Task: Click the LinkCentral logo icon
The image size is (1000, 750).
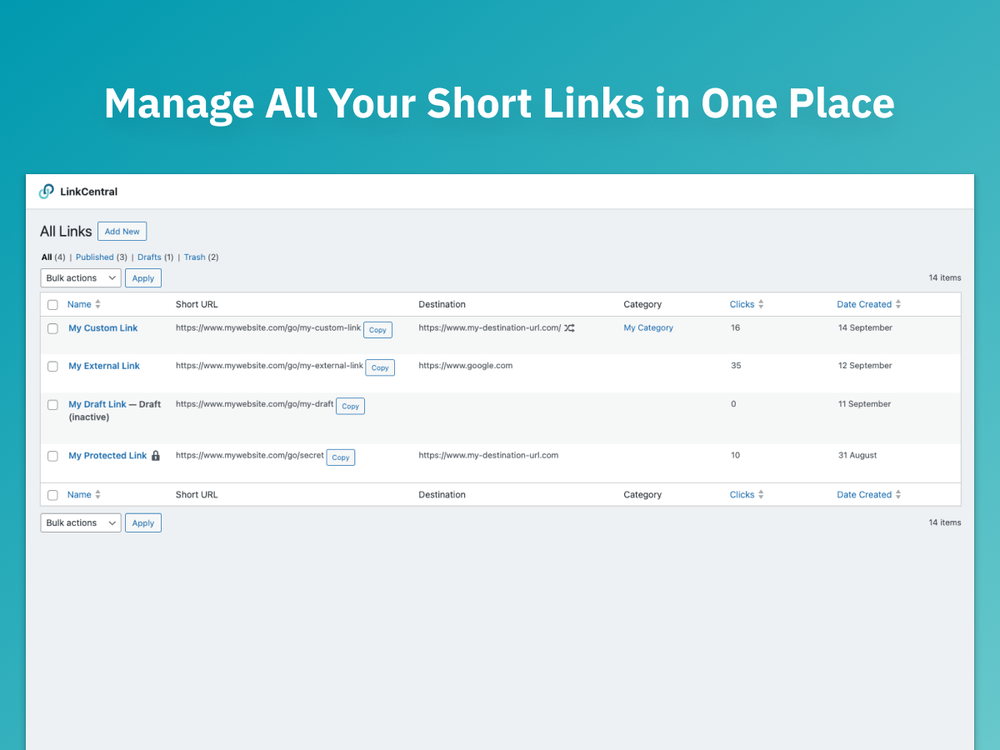Action: [x=46, y=191]
